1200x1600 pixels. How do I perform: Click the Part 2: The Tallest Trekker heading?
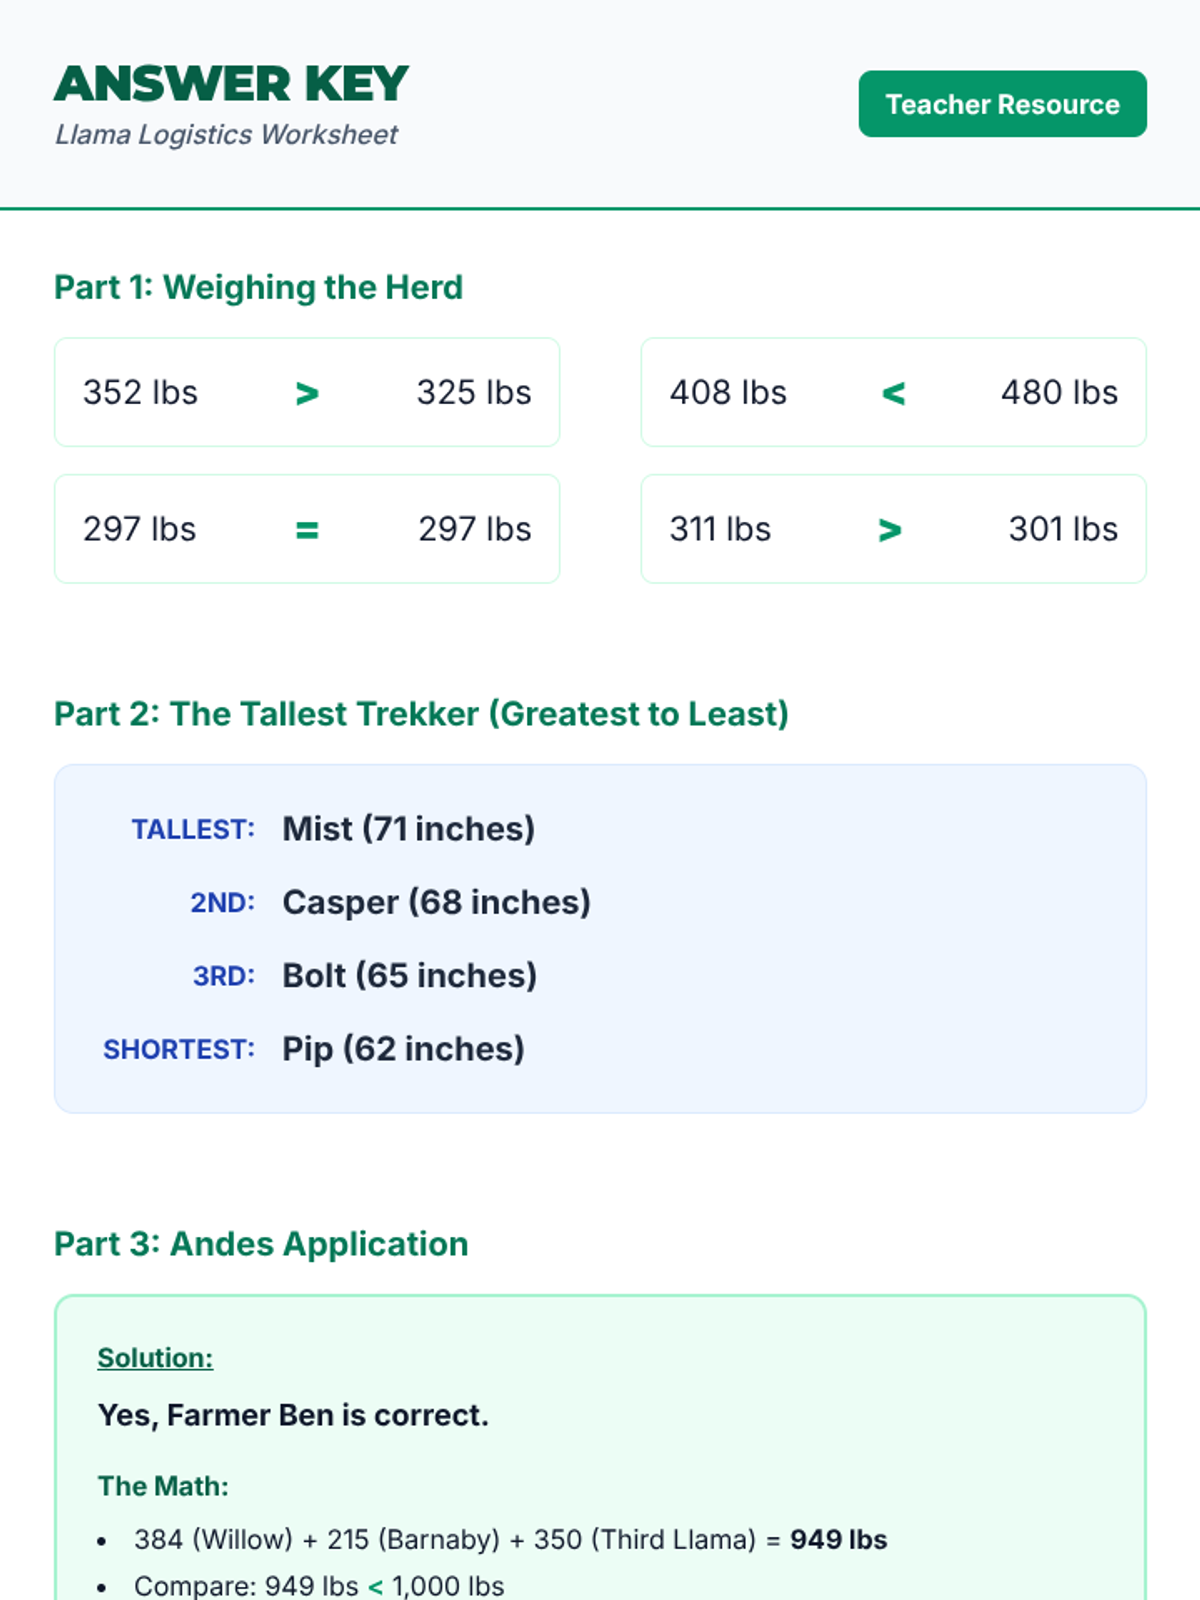[x=421, y=714]
